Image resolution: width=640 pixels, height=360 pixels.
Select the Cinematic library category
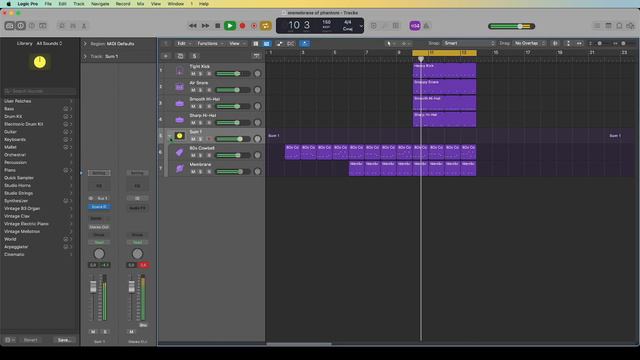pyautogui.click(x=37, y=254)
